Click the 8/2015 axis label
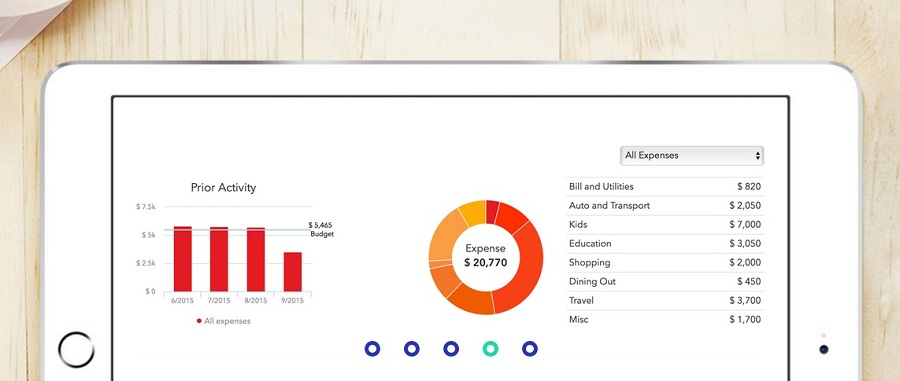 coord(256,301)
